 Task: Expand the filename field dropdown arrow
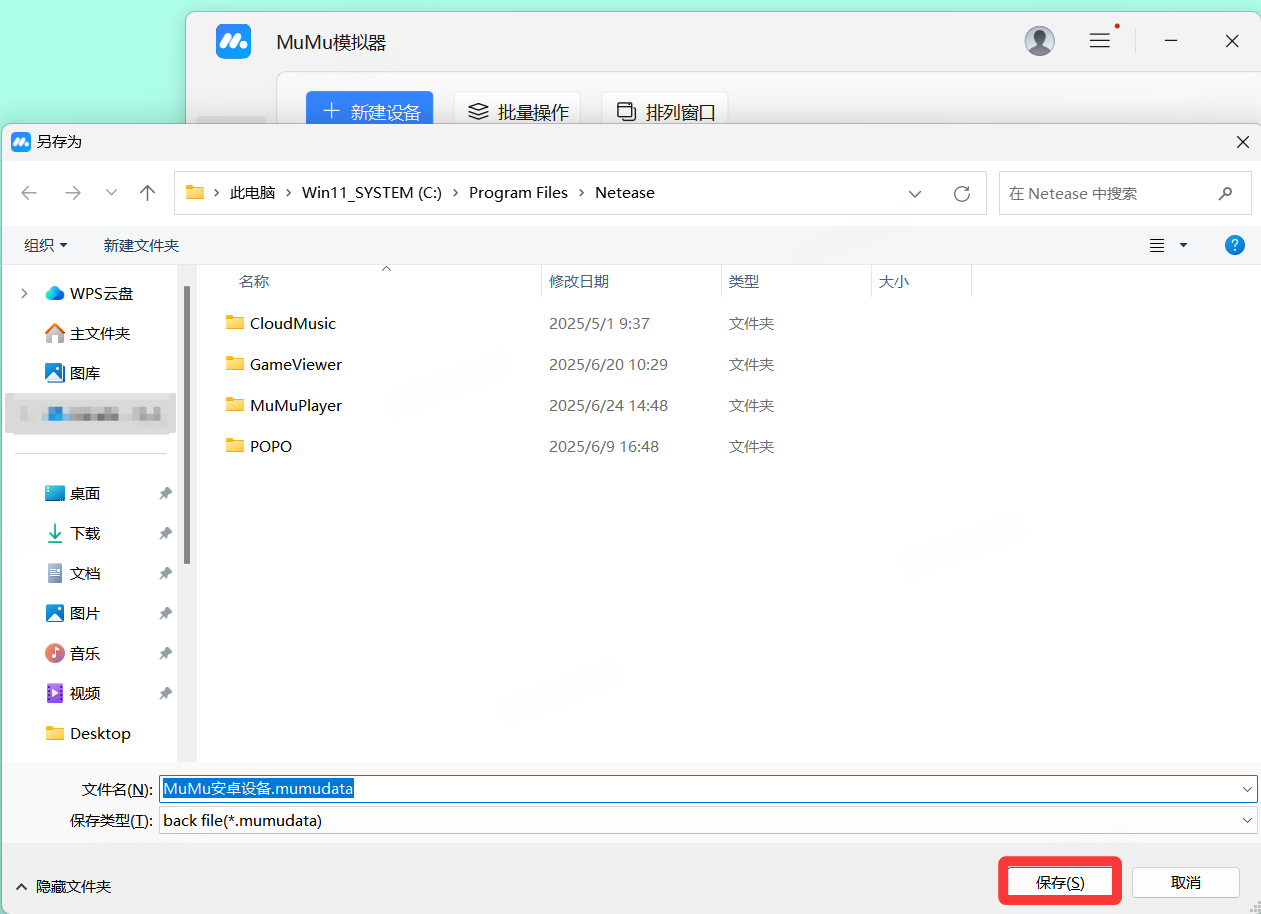[1247, 788]
